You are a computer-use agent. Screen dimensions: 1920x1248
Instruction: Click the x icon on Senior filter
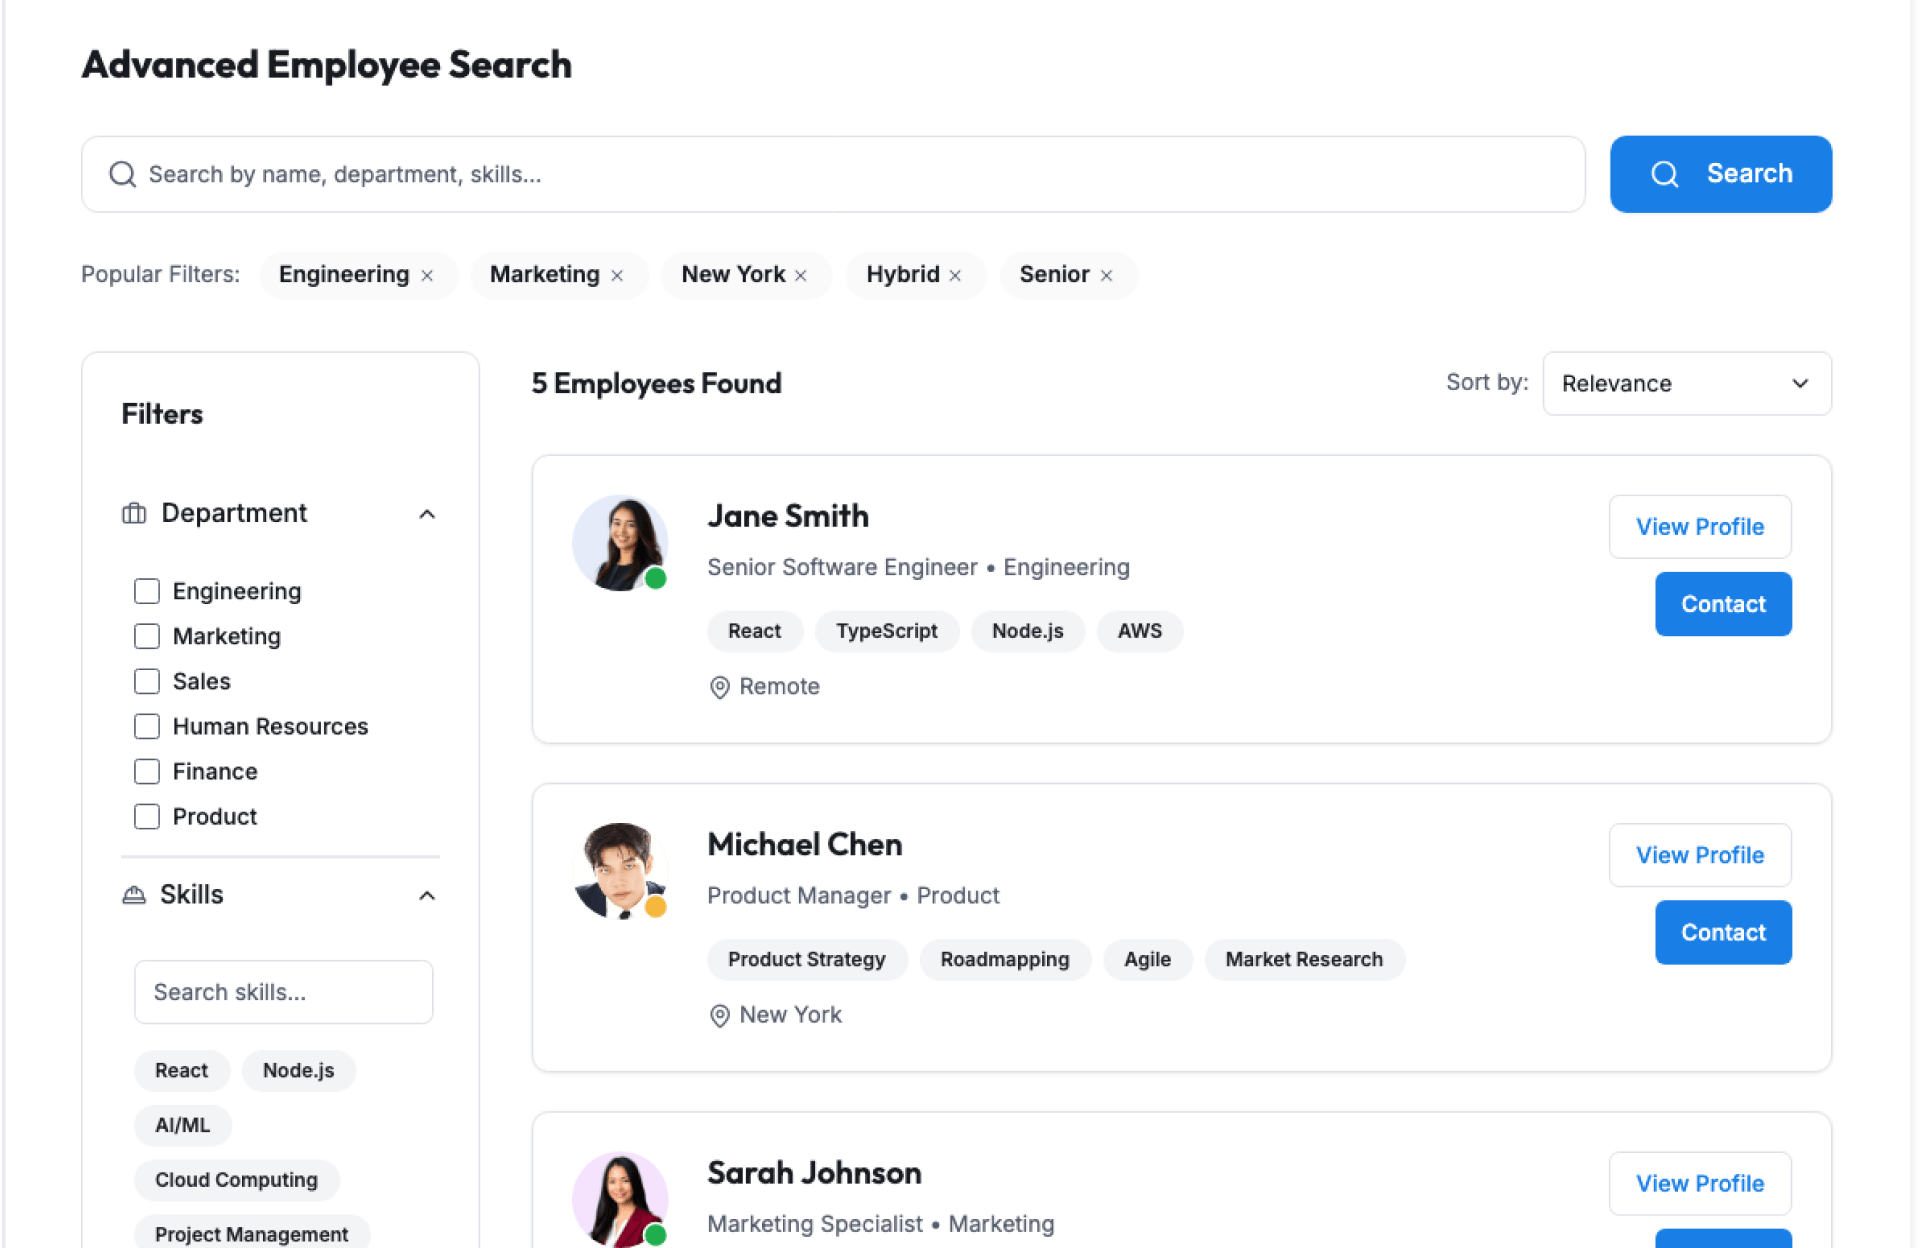1106,276
